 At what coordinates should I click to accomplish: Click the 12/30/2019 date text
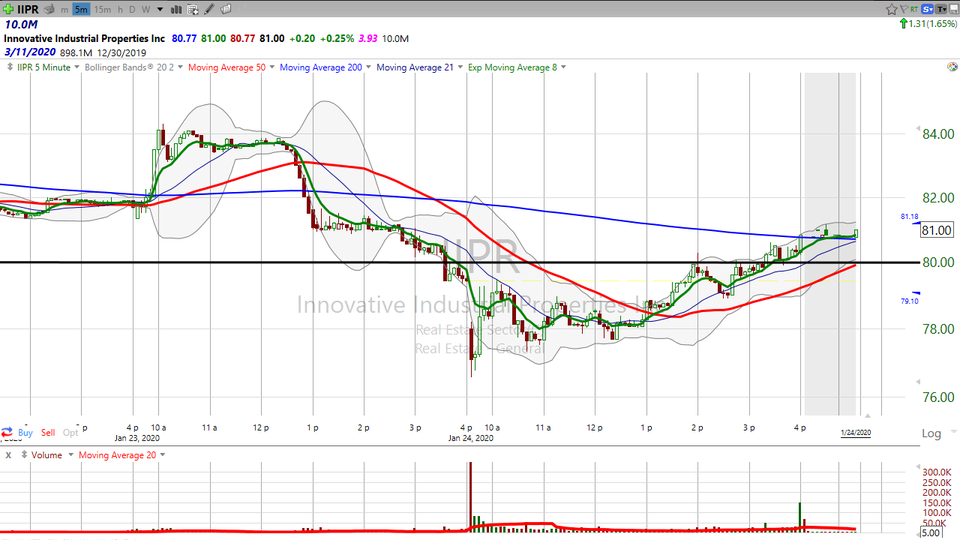coord(121,53)
